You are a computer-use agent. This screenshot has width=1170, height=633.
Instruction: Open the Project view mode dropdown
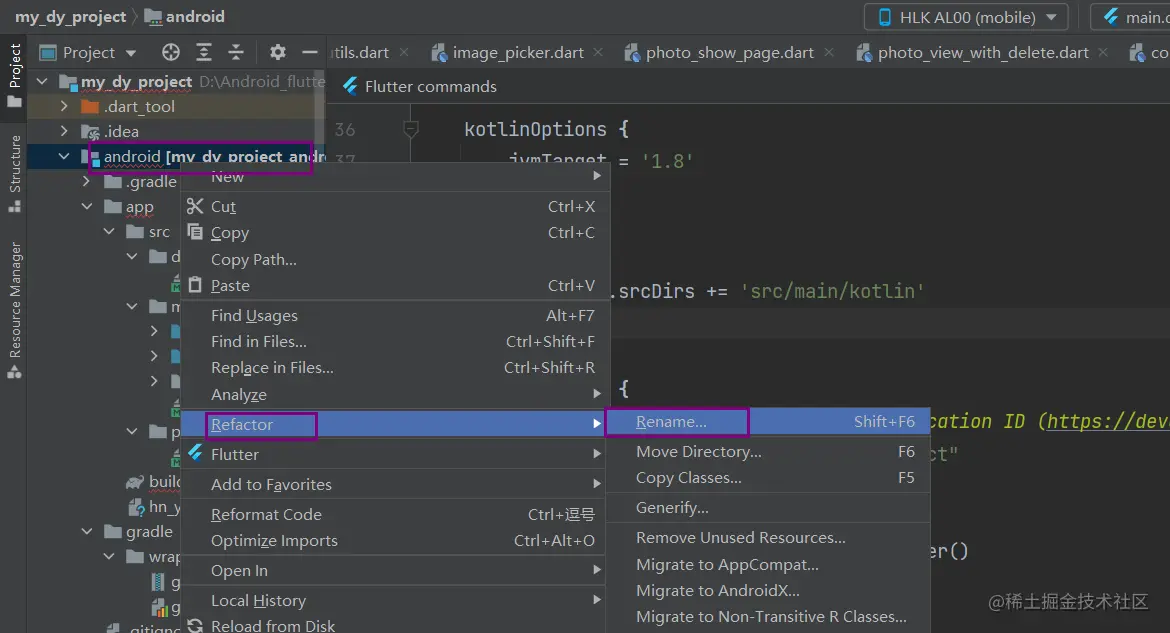[131, 53]
